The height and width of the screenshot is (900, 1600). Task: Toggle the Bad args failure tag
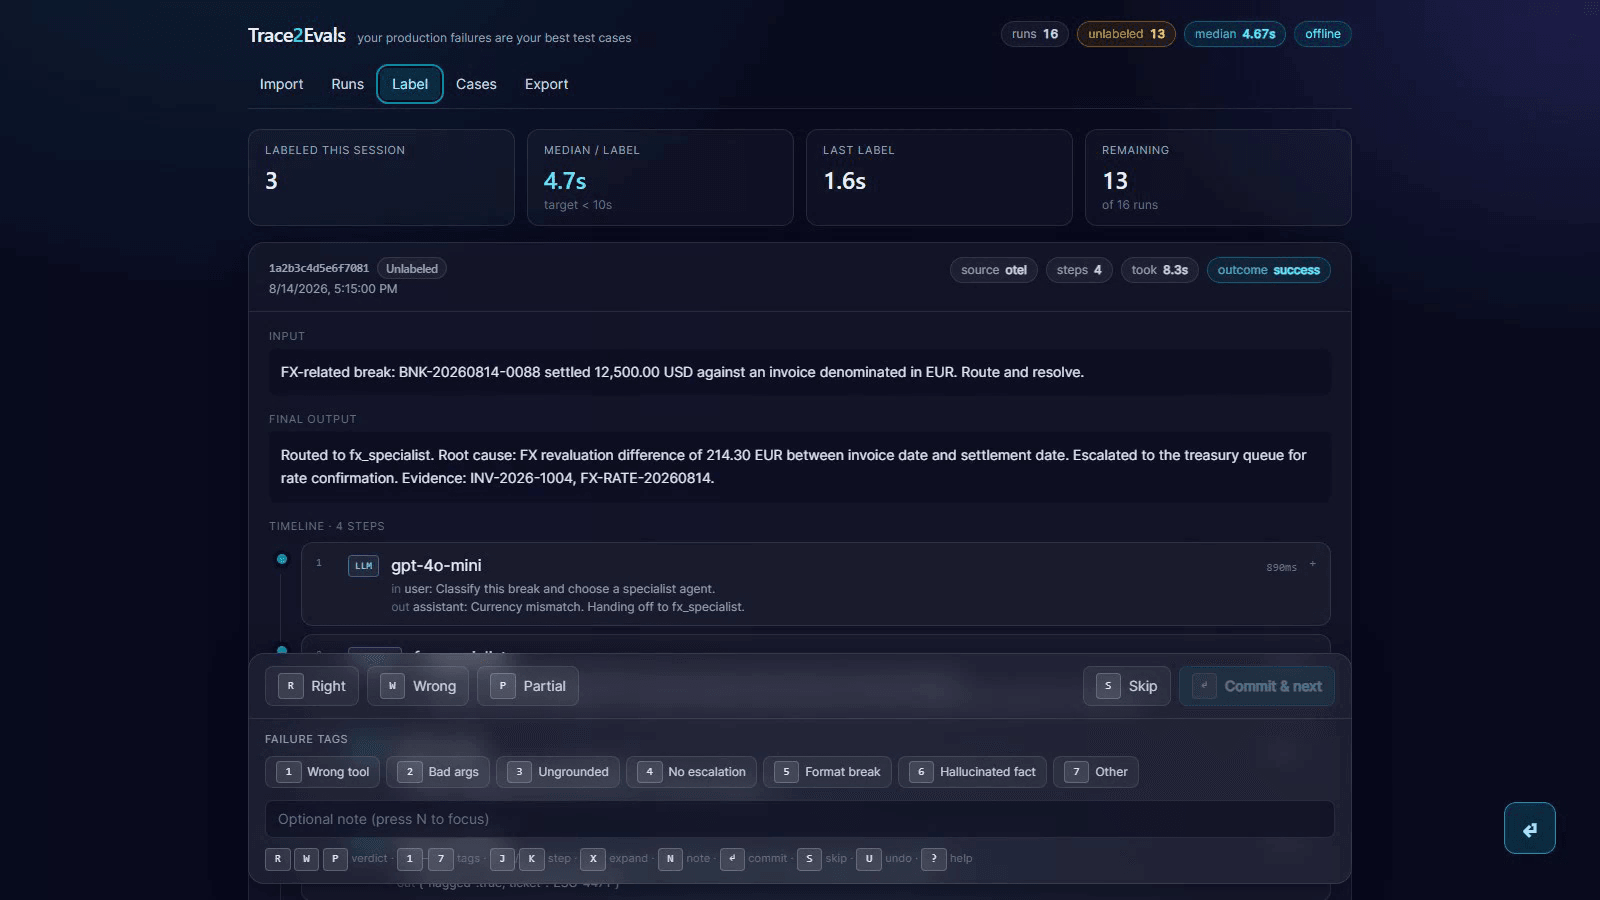coord(438,772)
